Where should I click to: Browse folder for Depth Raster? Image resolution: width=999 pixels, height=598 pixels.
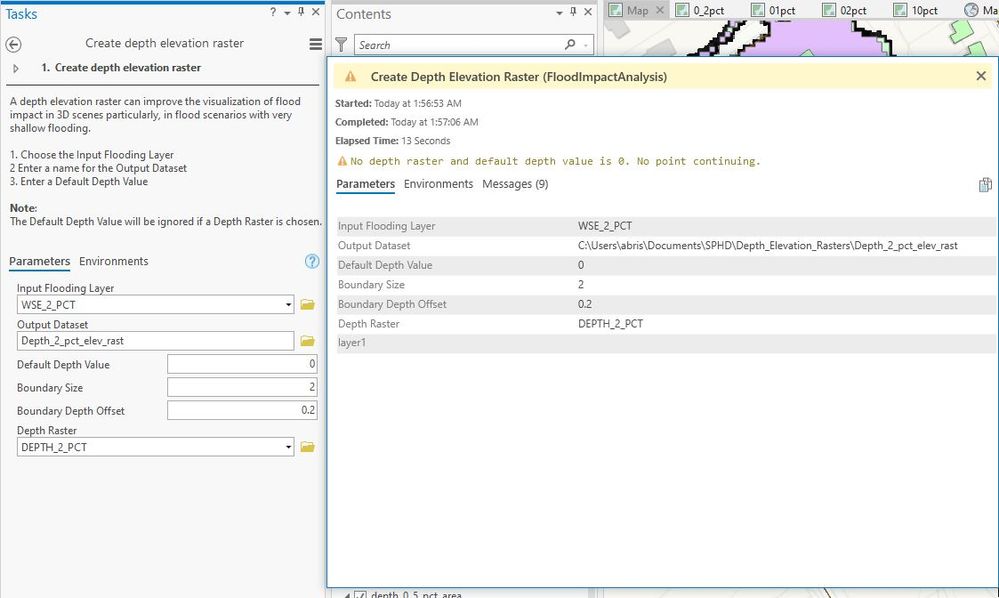pyautogui.click(x=308, y=447)
